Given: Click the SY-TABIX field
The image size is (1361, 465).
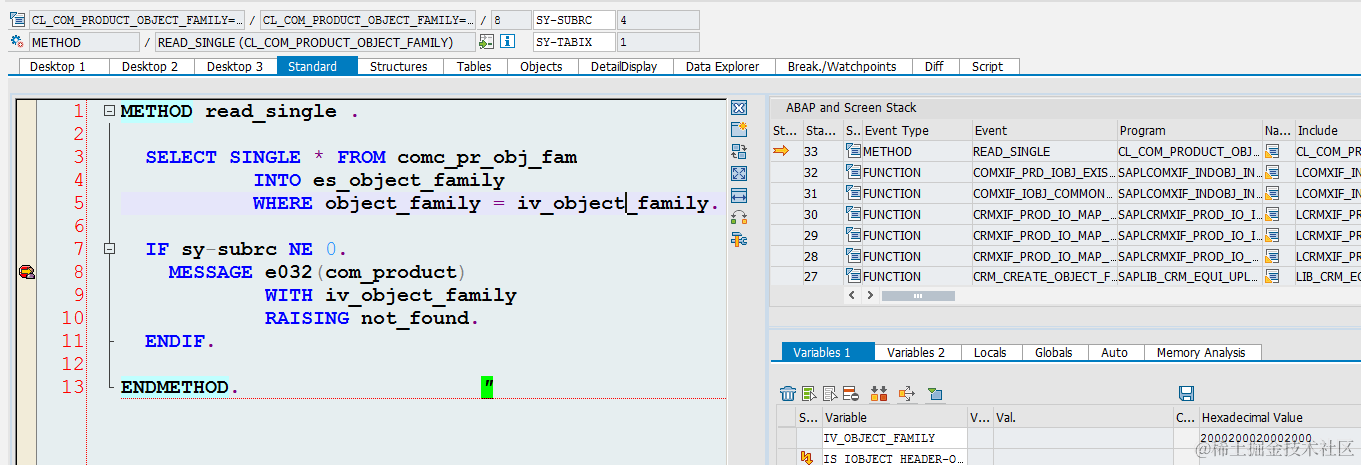Looking at the screenshot, I should click(x=573, y=42).
